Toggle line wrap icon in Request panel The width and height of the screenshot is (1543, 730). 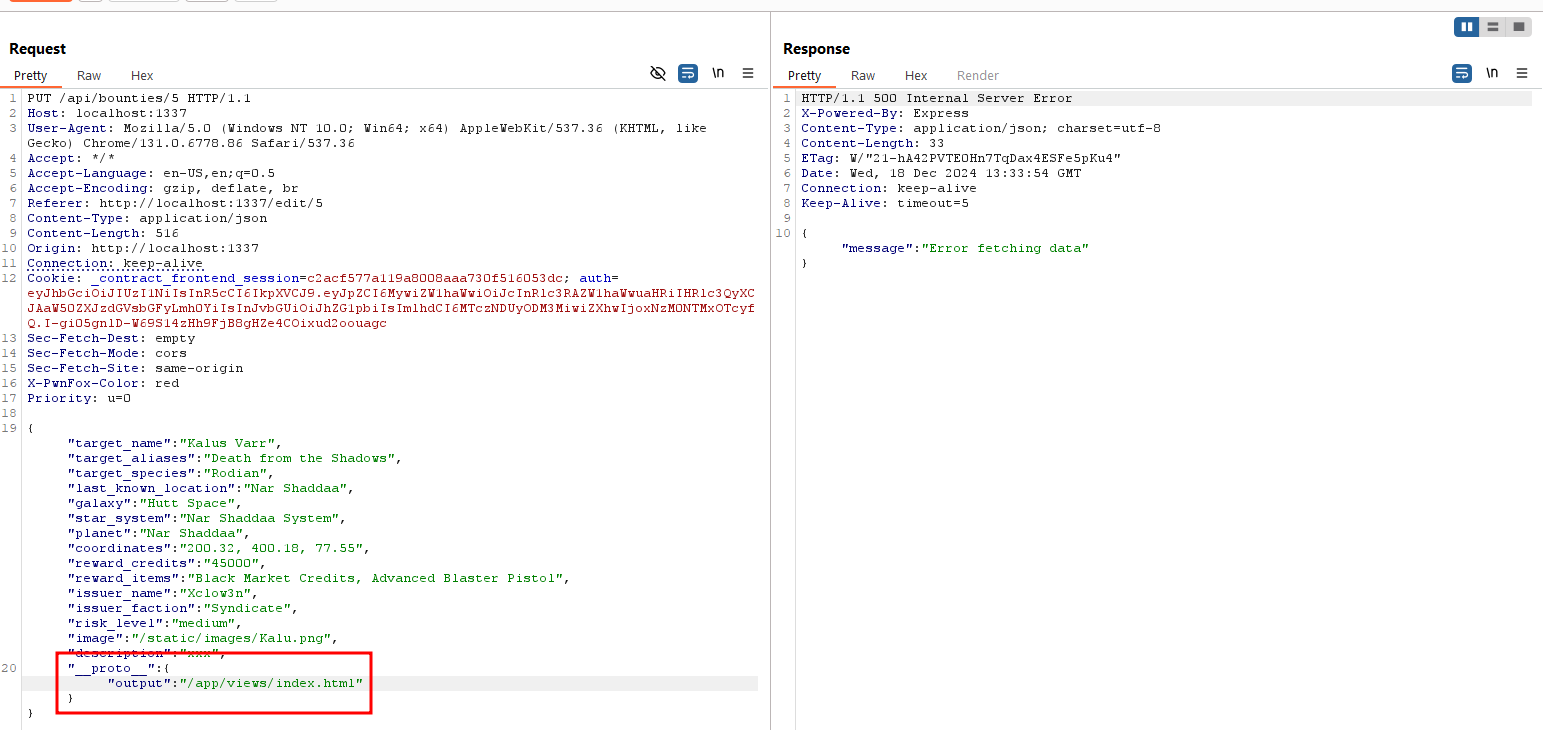pos(688,74)
